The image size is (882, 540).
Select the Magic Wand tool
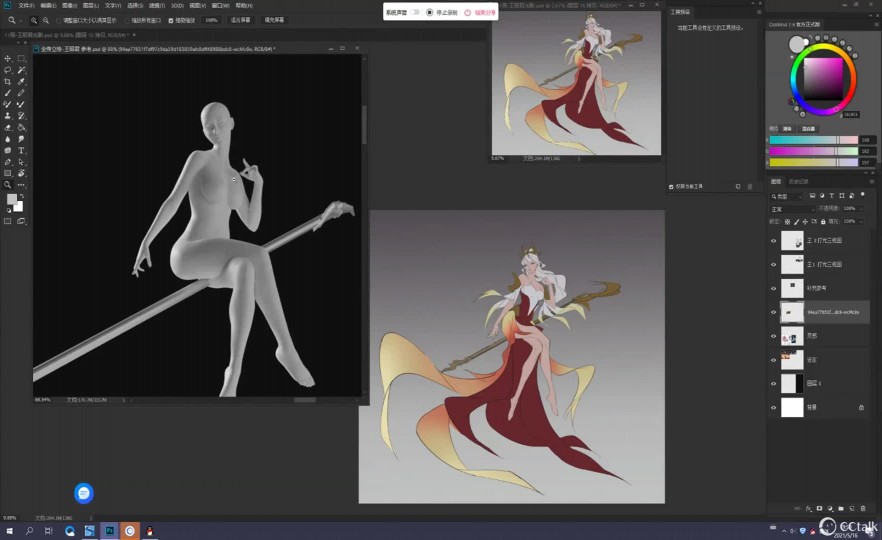[21, 70]
